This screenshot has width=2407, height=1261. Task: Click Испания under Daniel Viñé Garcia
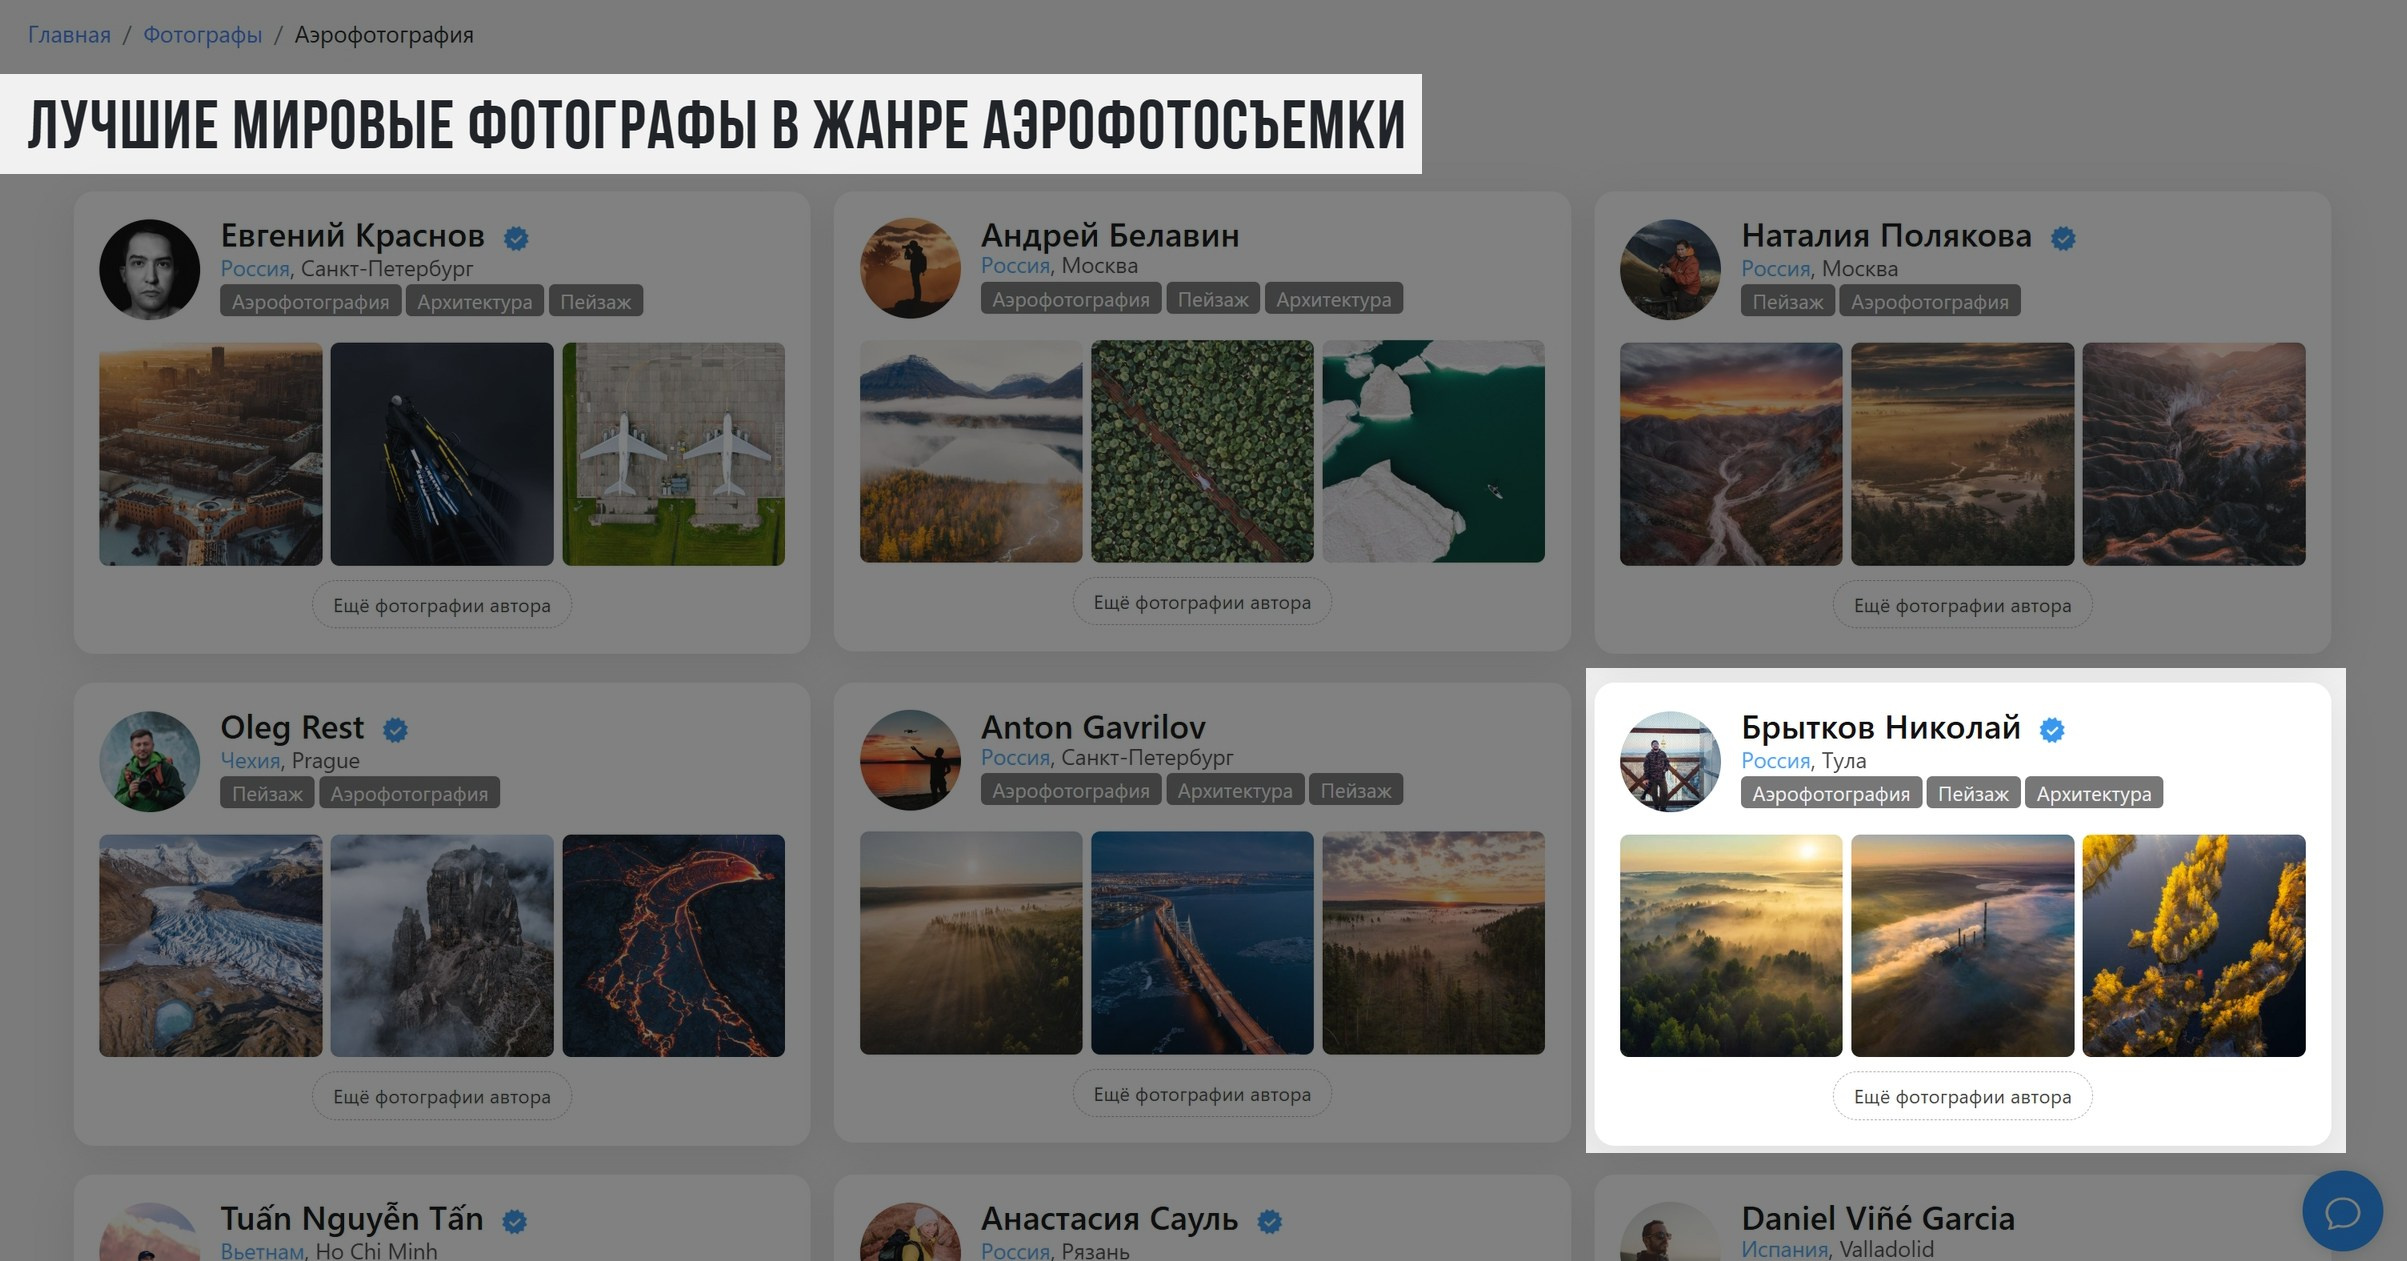click(1784, 1249)
